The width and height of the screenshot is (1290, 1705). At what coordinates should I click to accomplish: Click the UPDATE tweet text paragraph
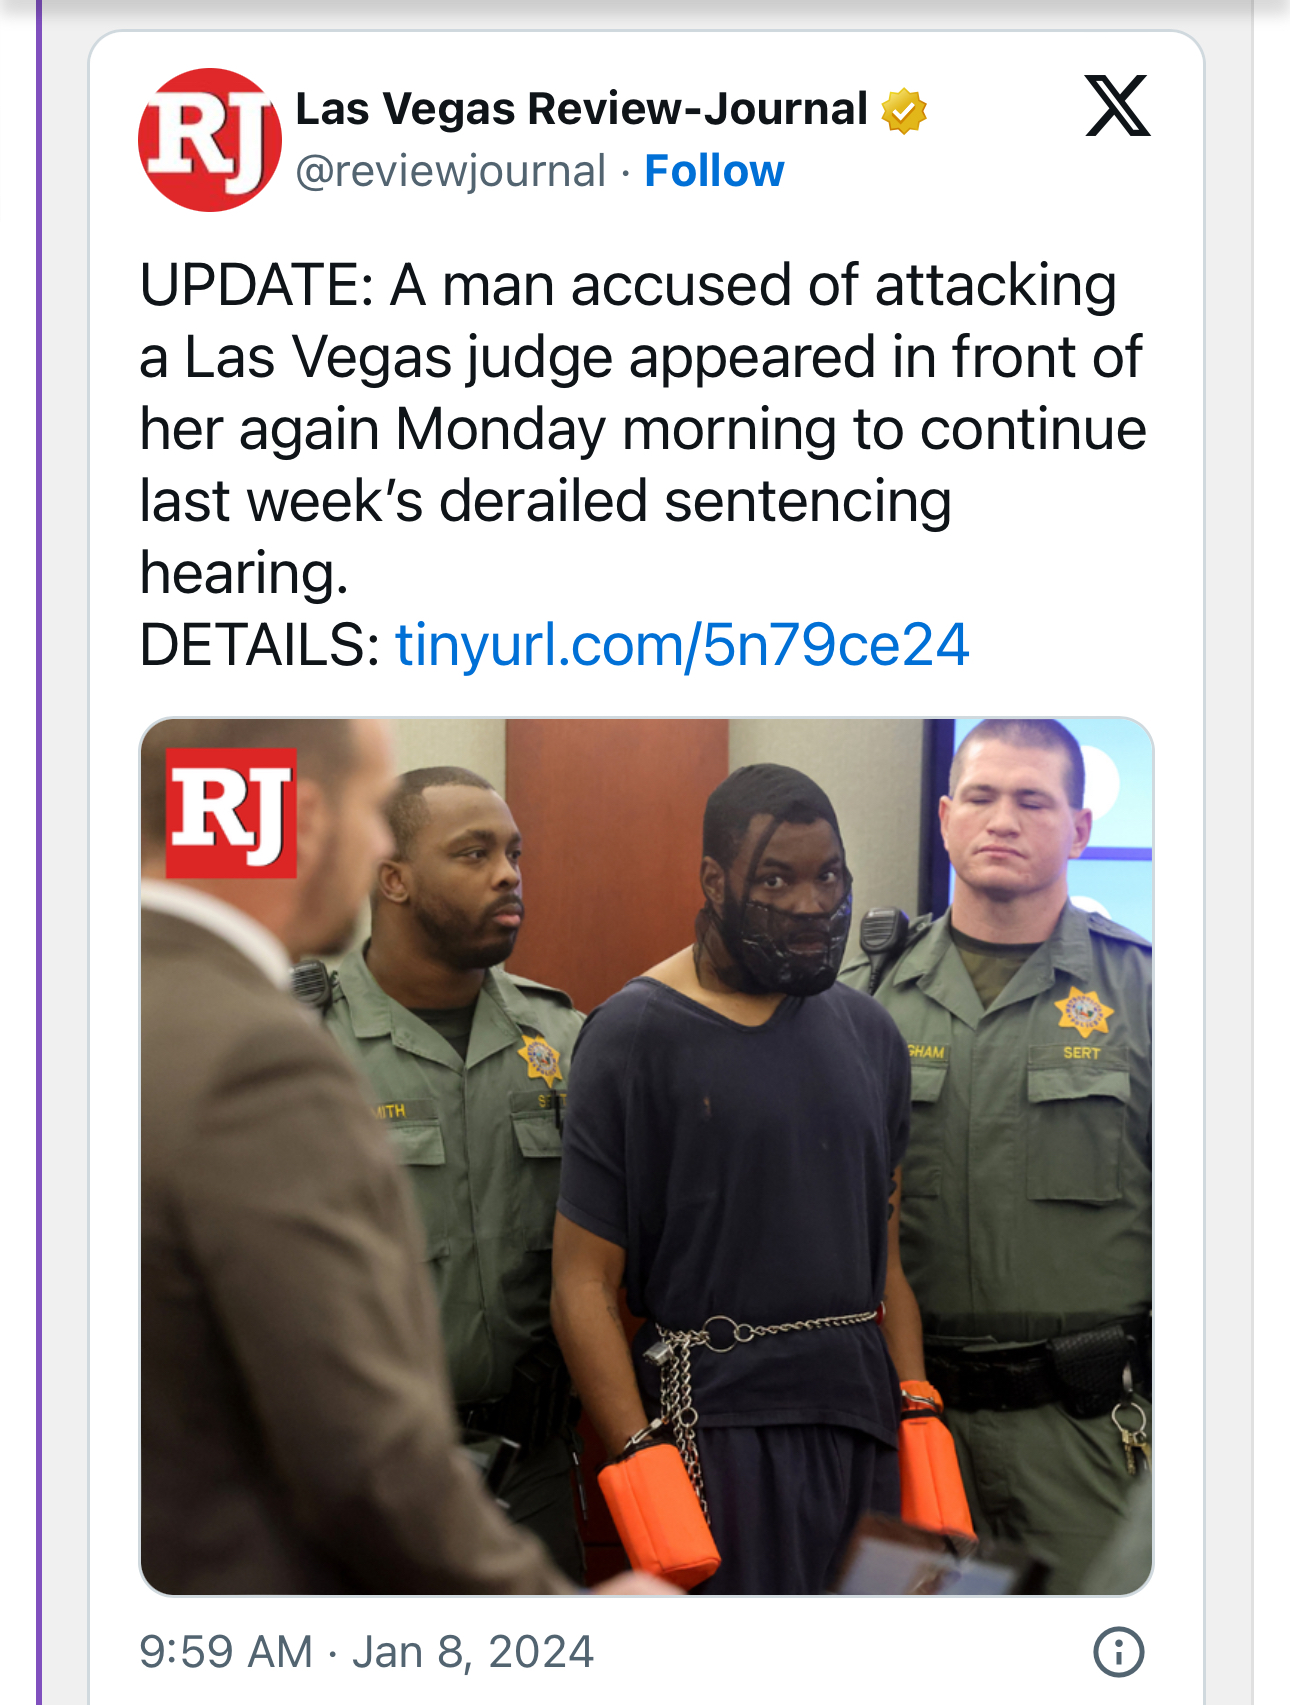click(x=643, y=428)
